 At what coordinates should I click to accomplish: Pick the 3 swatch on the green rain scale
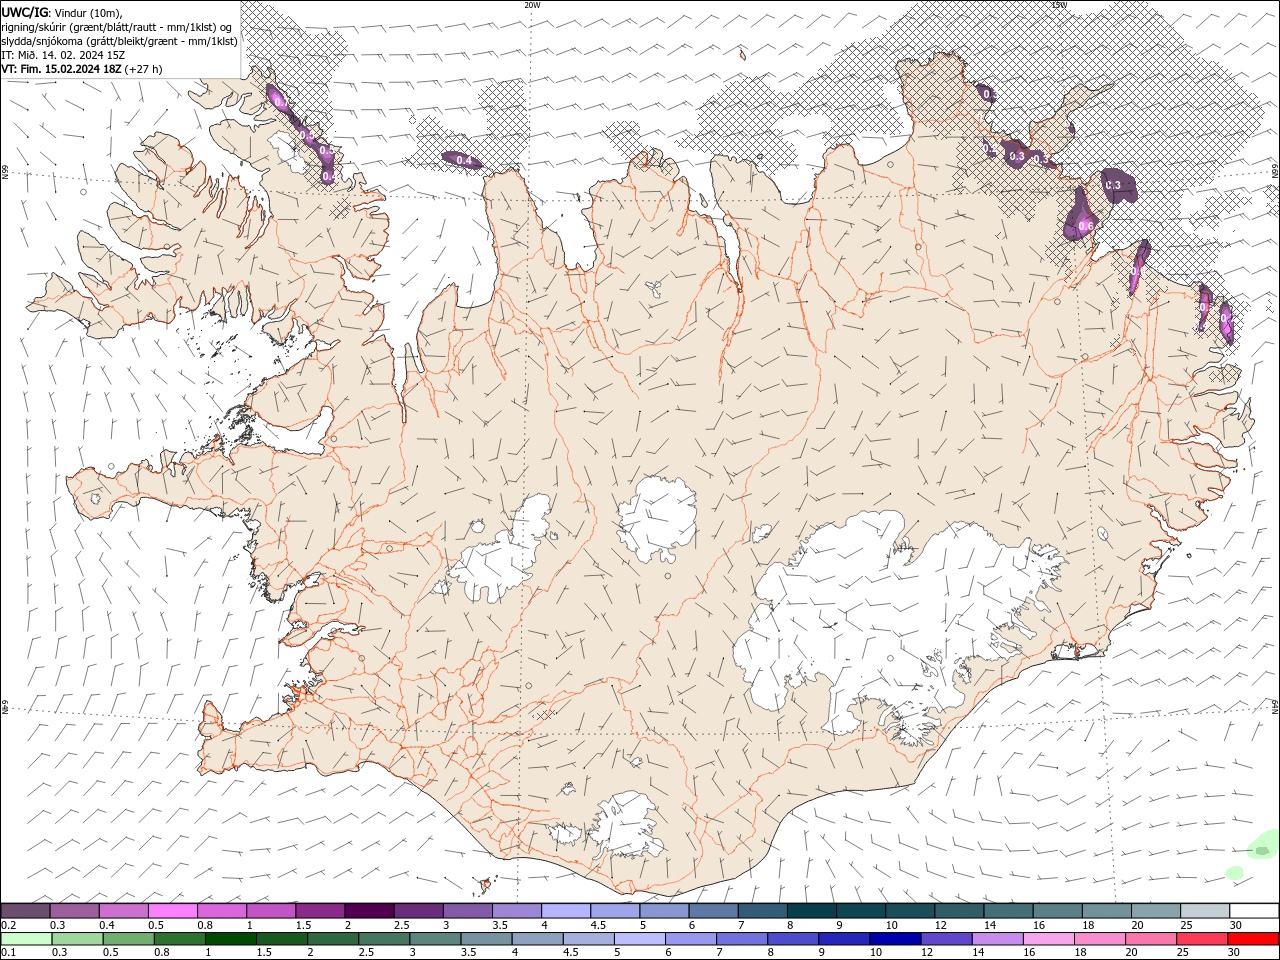pos(436,939)
